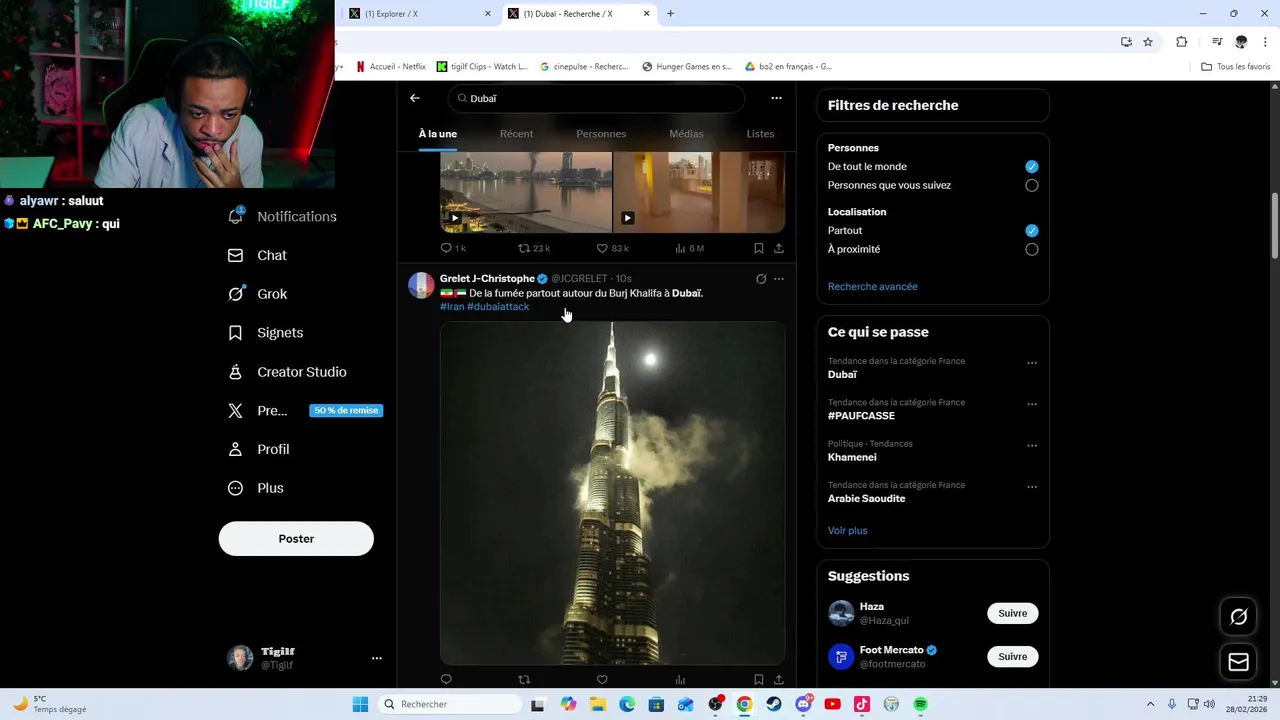Open options for the Khamenei trend
The image size is (1280, 720).
1032,446
